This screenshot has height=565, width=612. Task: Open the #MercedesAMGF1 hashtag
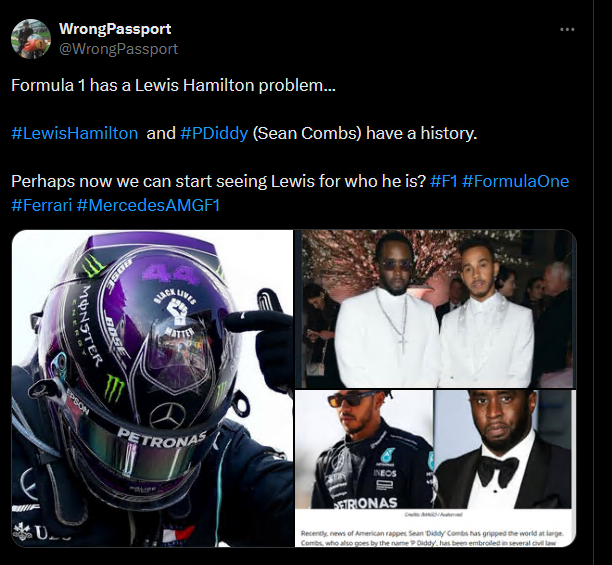pos(148,205)
